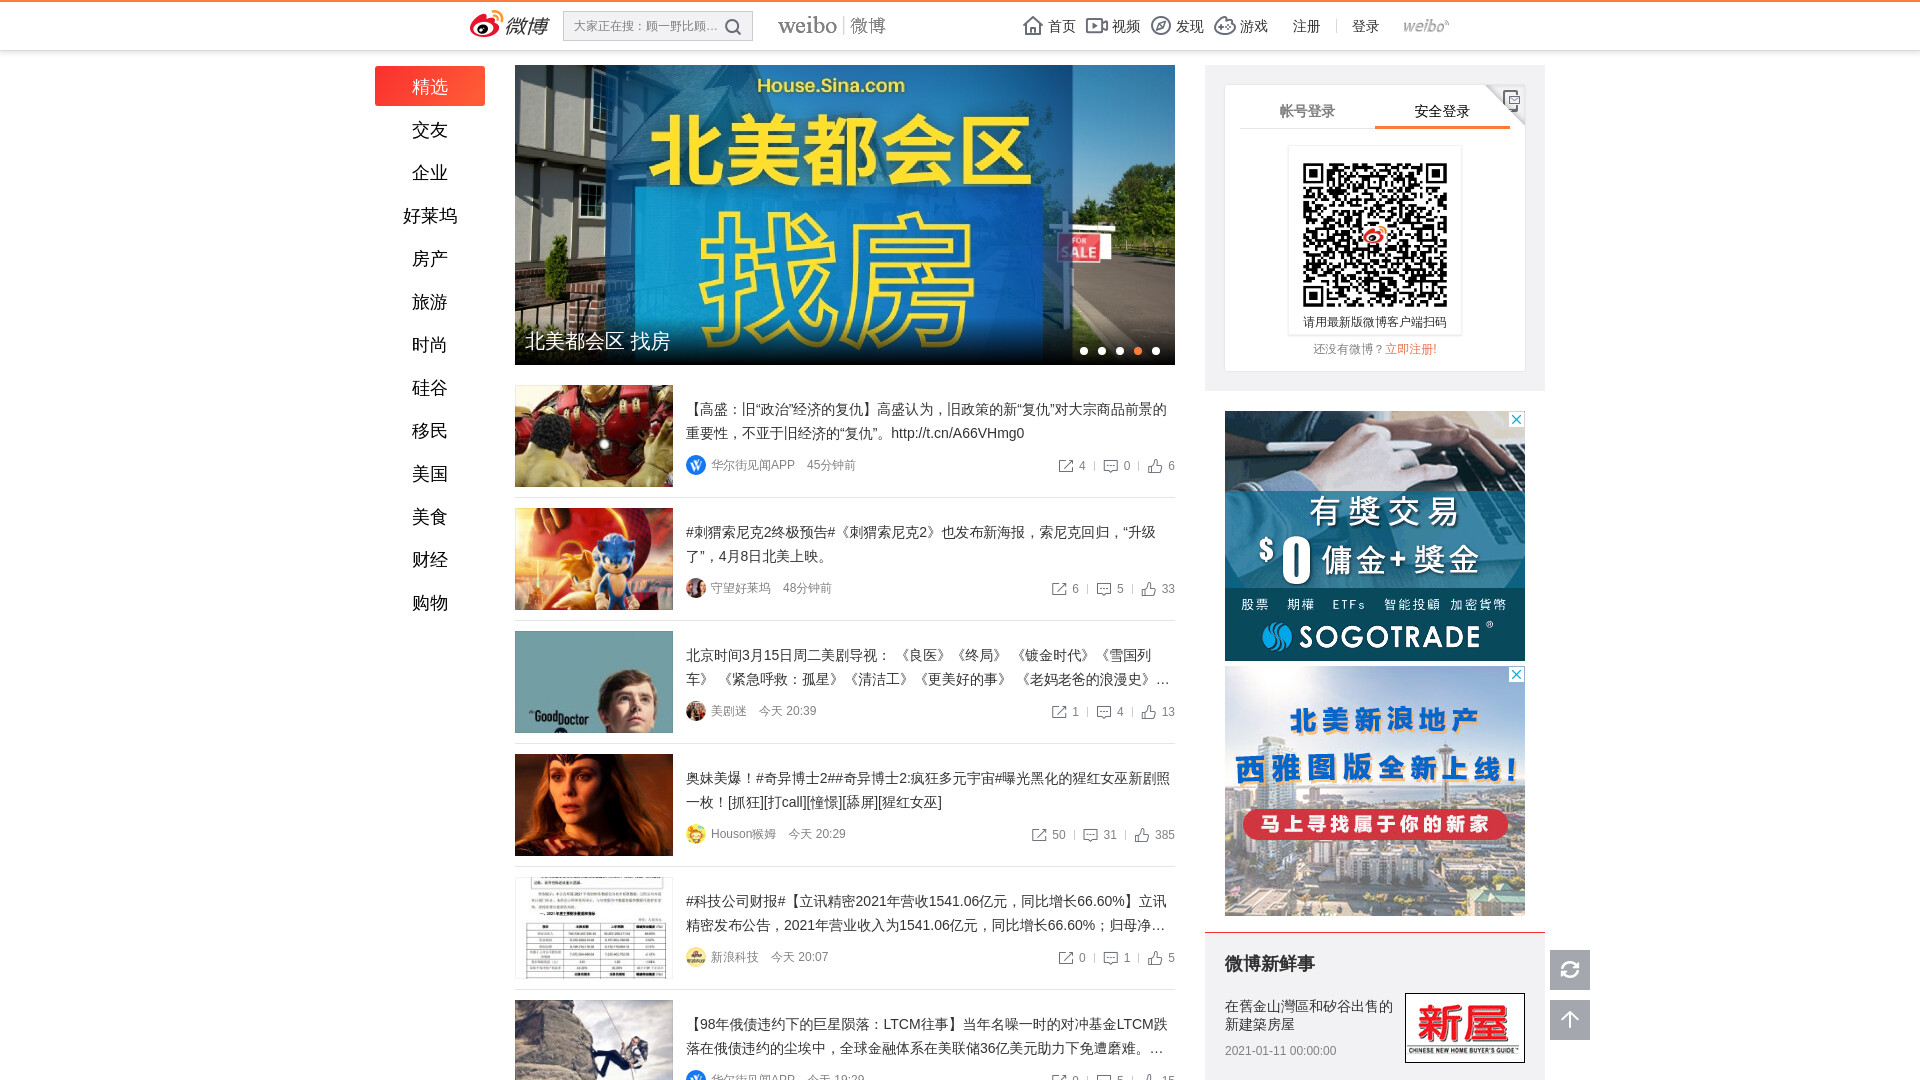Select second carousel dot

tap(1102, 351)
